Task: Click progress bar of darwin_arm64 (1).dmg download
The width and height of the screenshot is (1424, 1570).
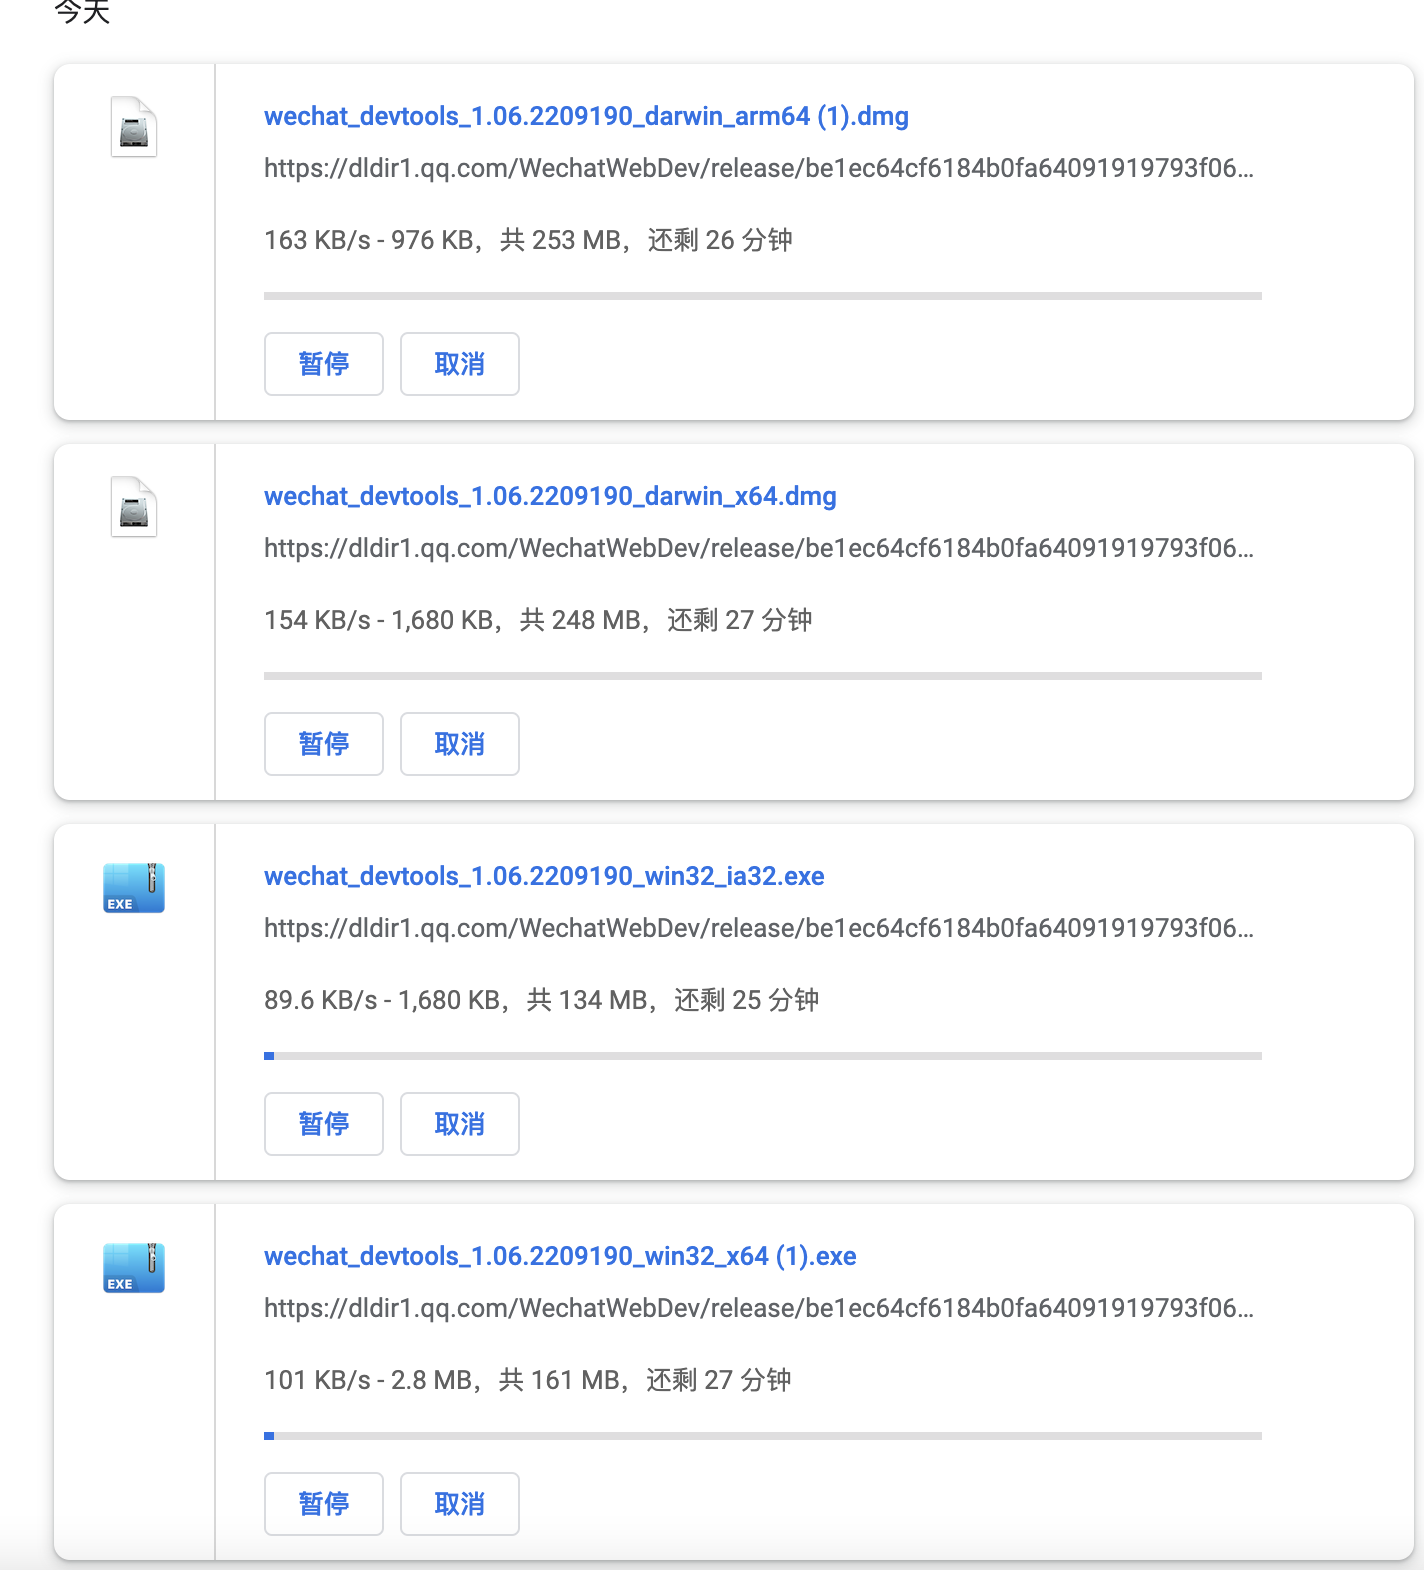Action: [763, 296]
